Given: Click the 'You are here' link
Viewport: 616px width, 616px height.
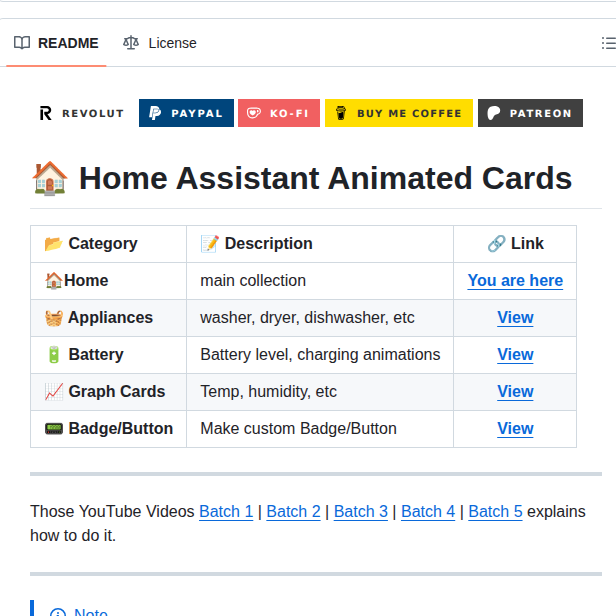Looking at the screenshot, I should click(x=515, y=280).
